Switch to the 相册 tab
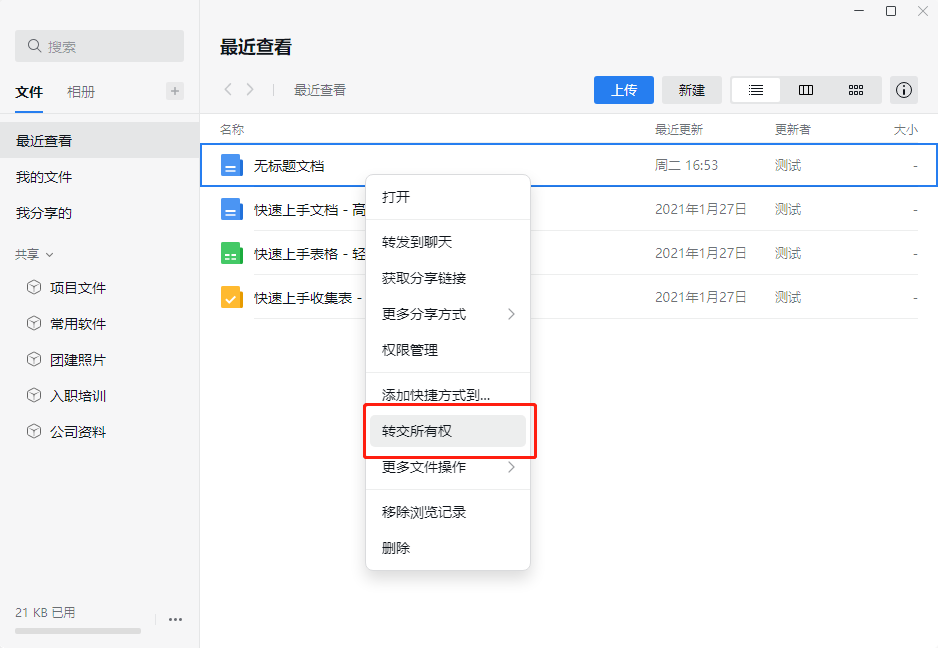 tap(81, 92)
